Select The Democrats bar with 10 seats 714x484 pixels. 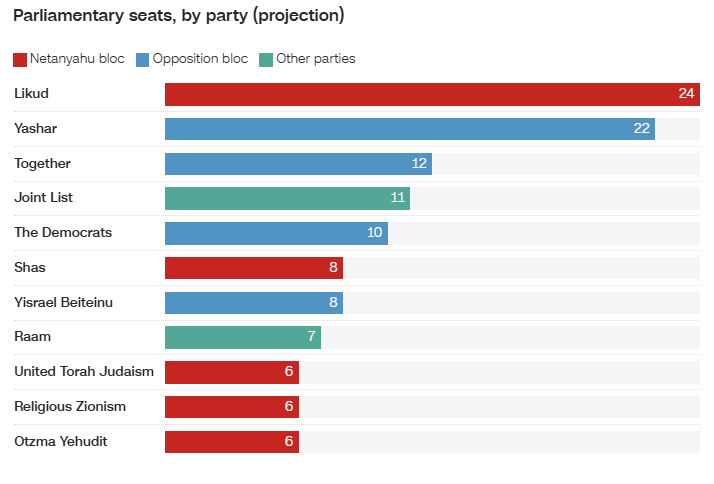276,233
